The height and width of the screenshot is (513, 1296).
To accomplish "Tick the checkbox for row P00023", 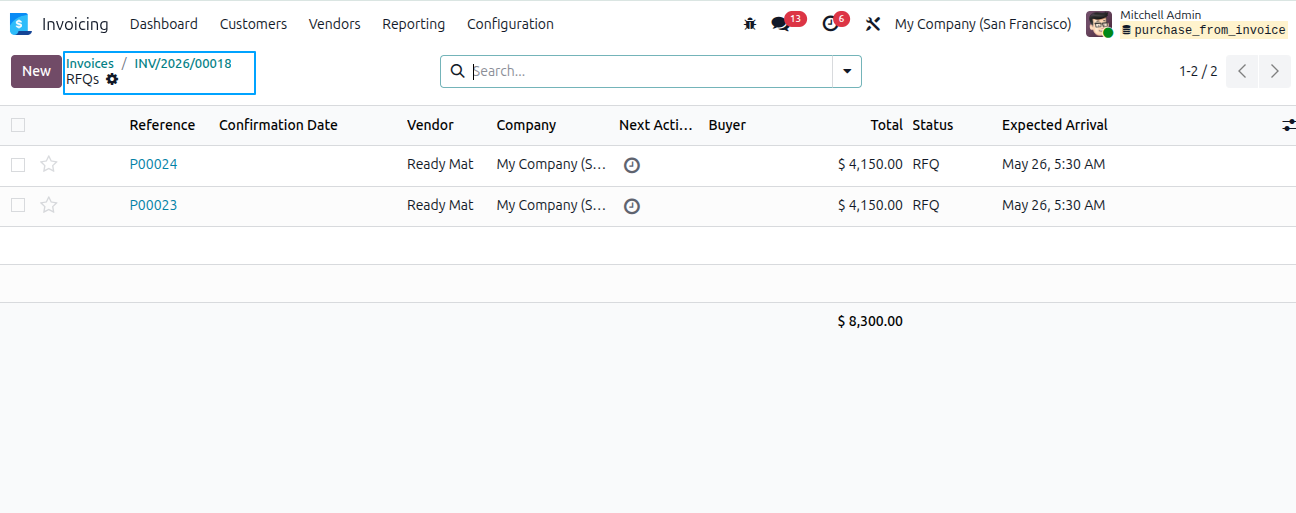I will pos(18,205).
